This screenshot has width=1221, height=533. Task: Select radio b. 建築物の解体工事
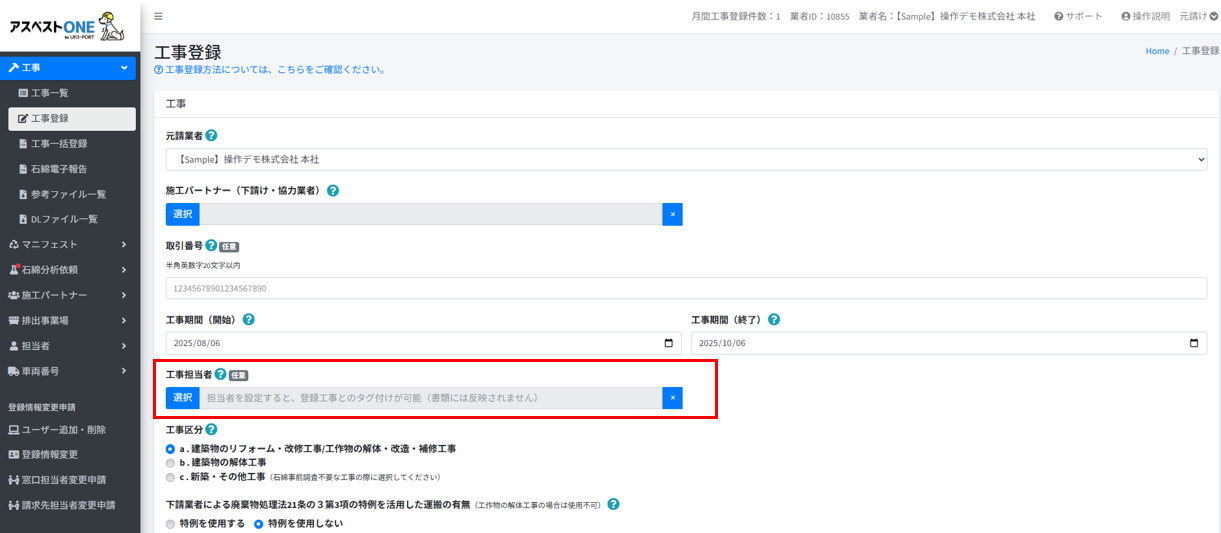pos(170,463)
